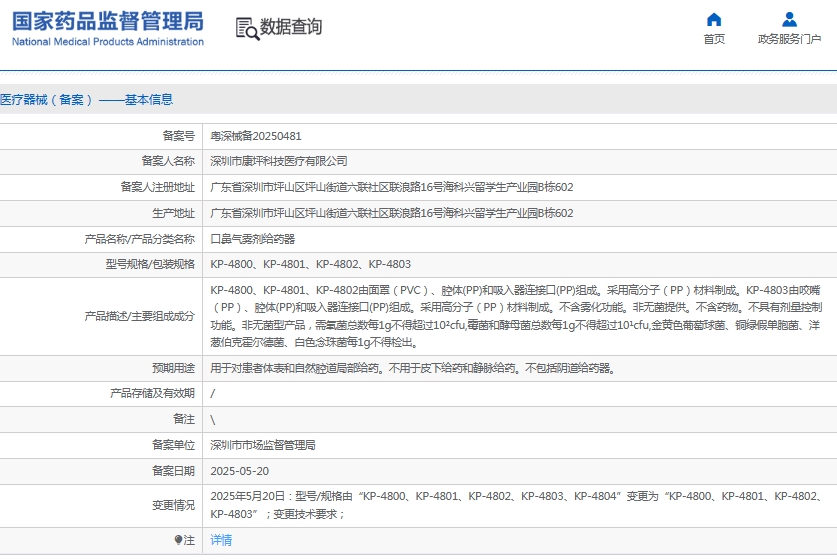Click the 备案号 row label

pos(179,136)
